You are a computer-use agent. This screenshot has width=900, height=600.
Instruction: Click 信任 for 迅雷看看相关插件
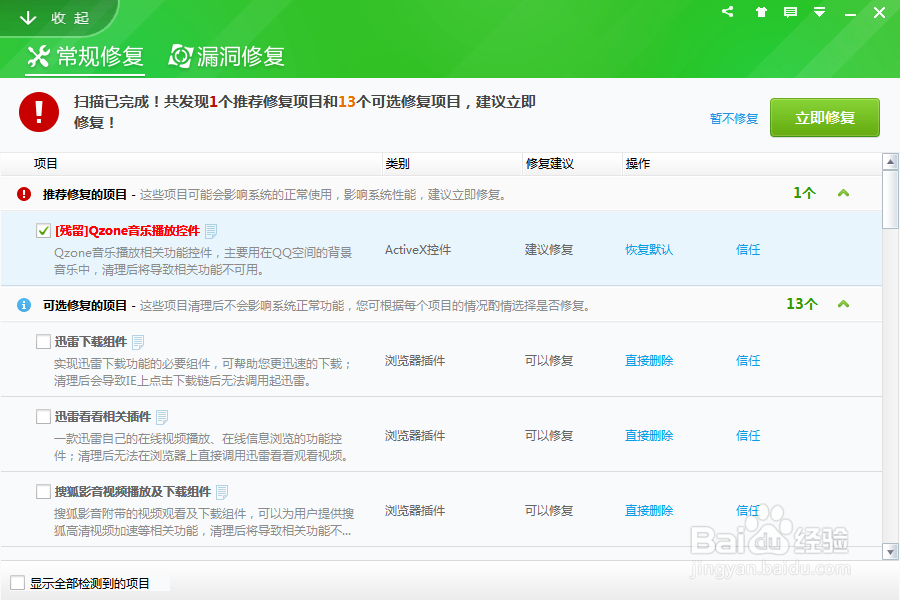(x=748, y=436)
